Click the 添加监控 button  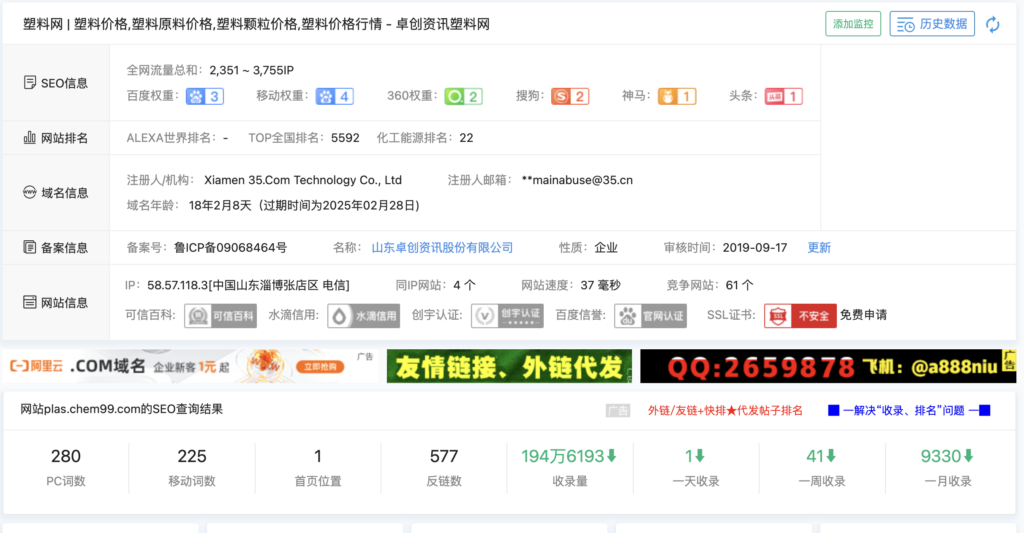coord(853,24)
